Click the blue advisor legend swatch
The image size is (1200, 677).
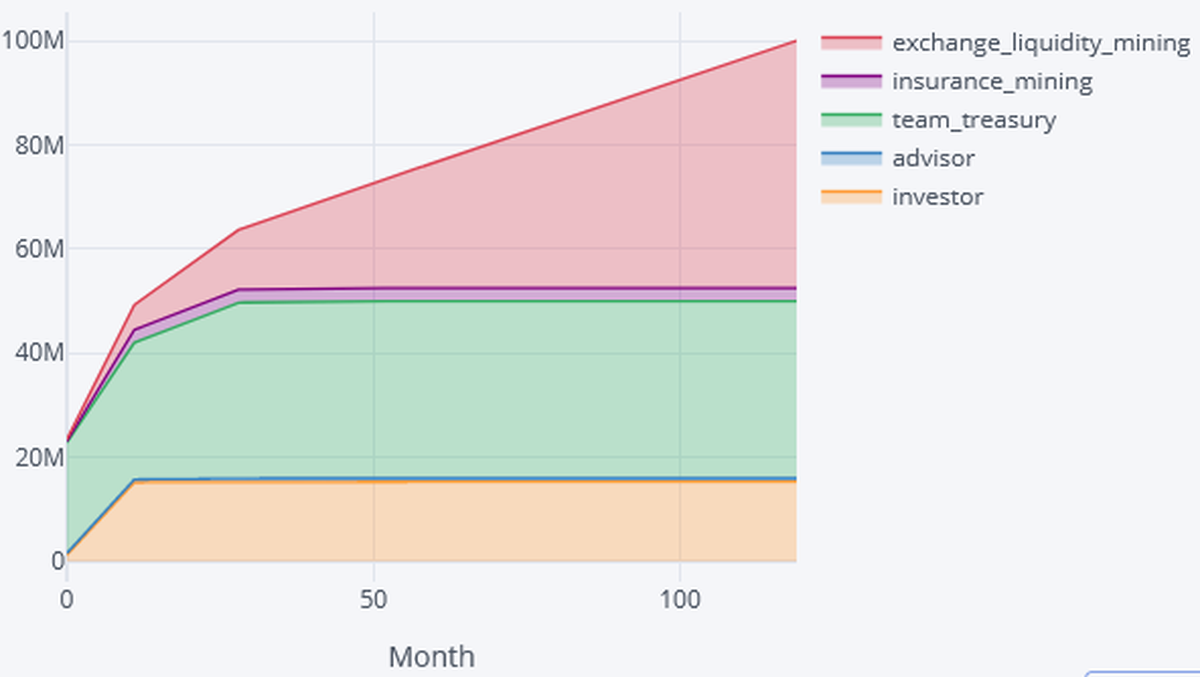[x=852, y=158]
